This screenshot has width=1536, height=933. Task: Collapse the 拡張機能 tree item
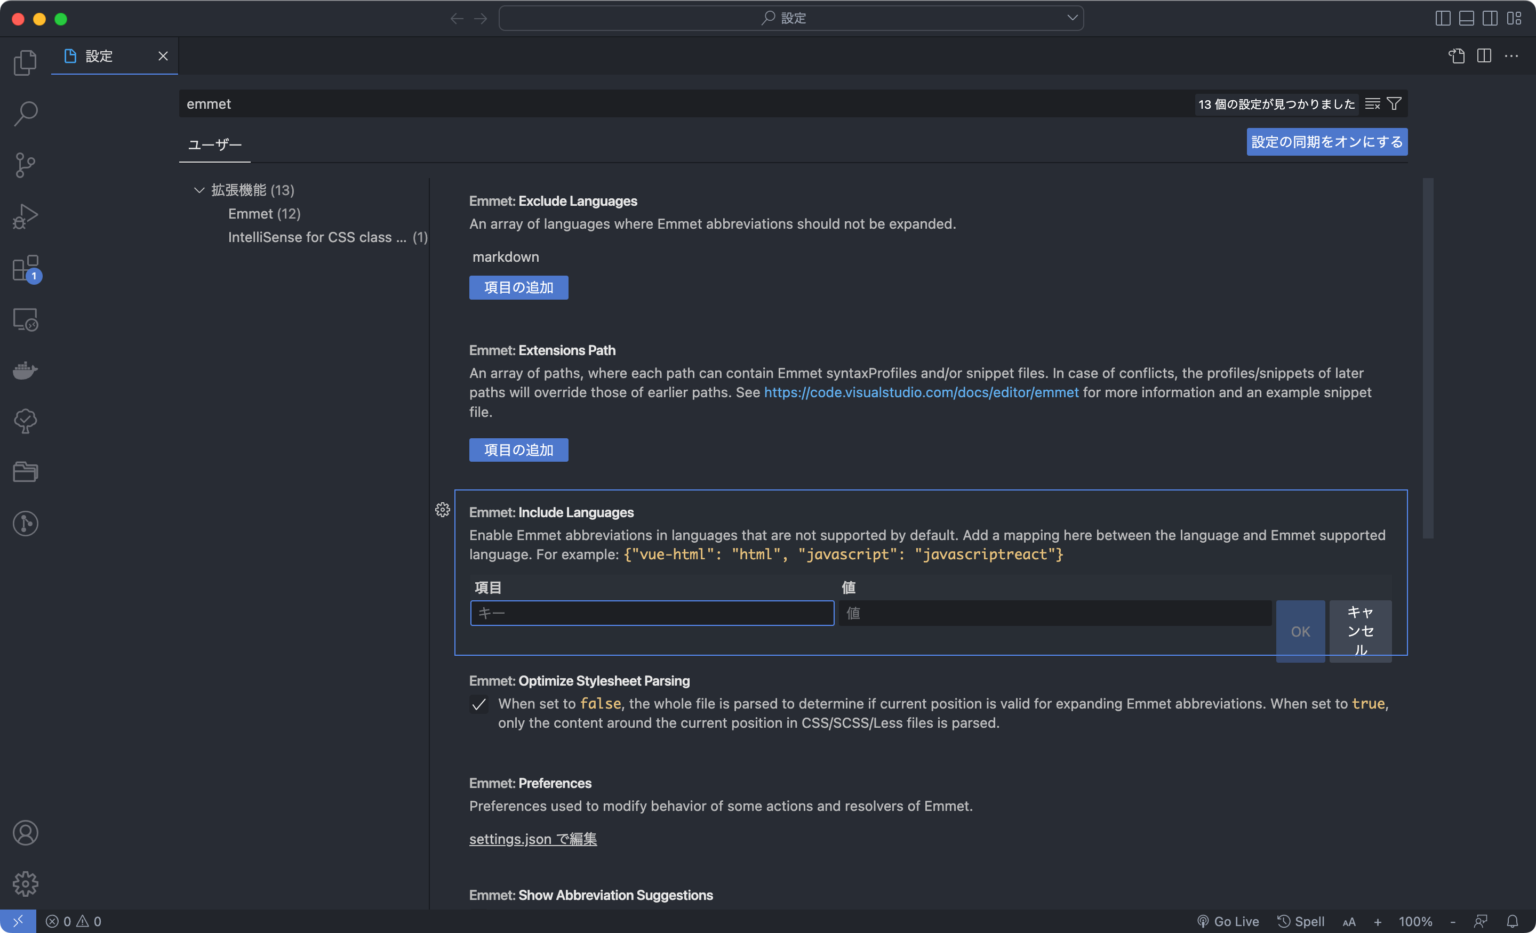[199, 189]
